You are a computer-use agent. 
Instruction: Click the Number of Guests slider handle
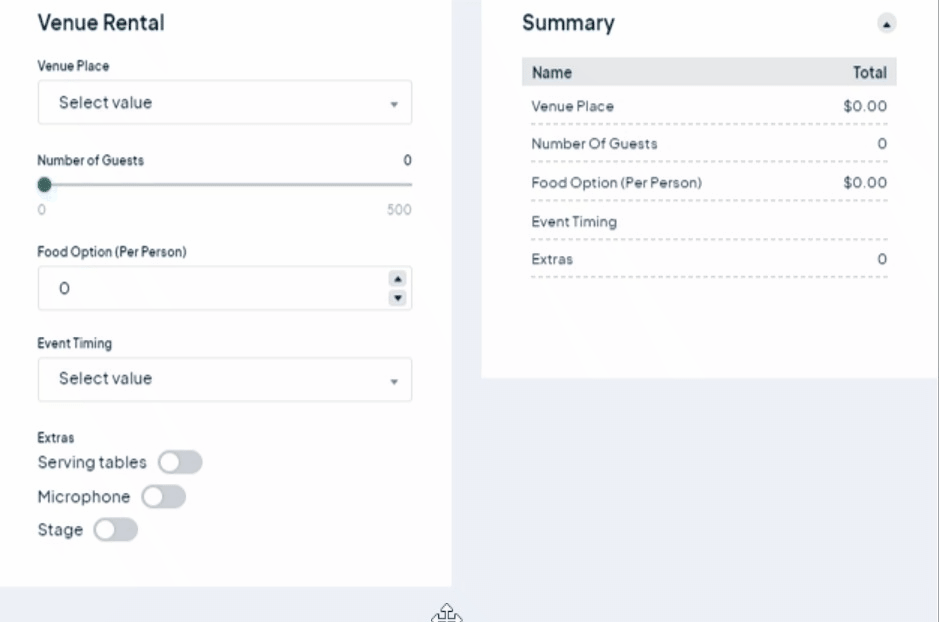click(44, 184)
